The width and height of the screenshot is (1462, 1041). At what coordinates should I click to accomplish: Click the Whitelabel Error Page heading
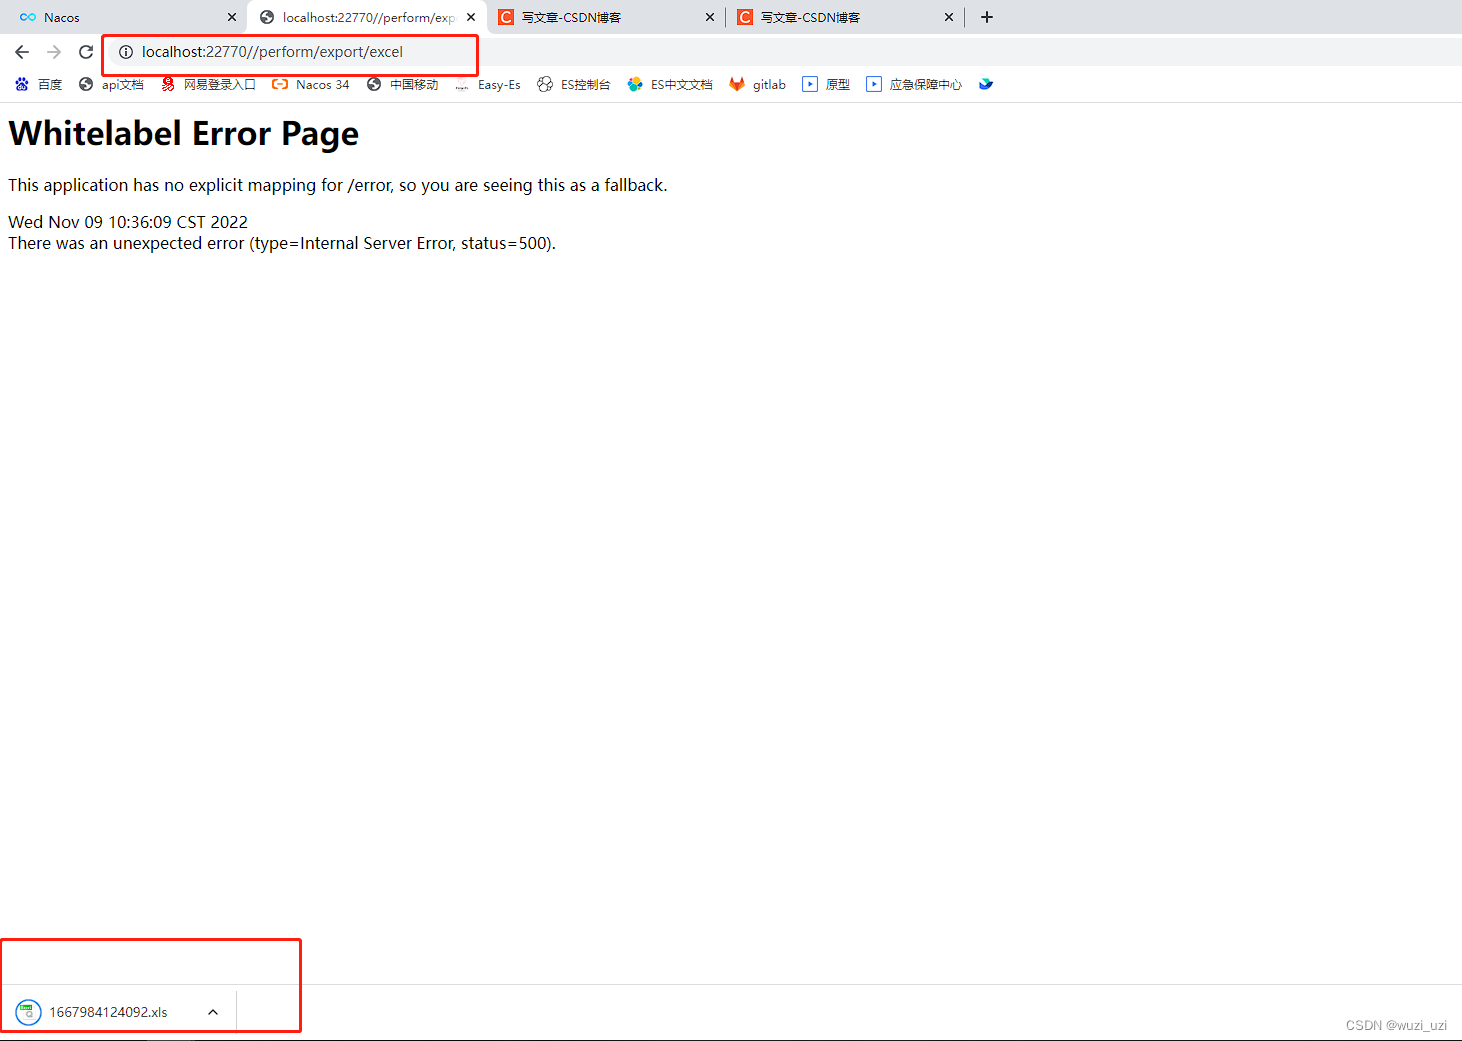[x=184, y=134]
